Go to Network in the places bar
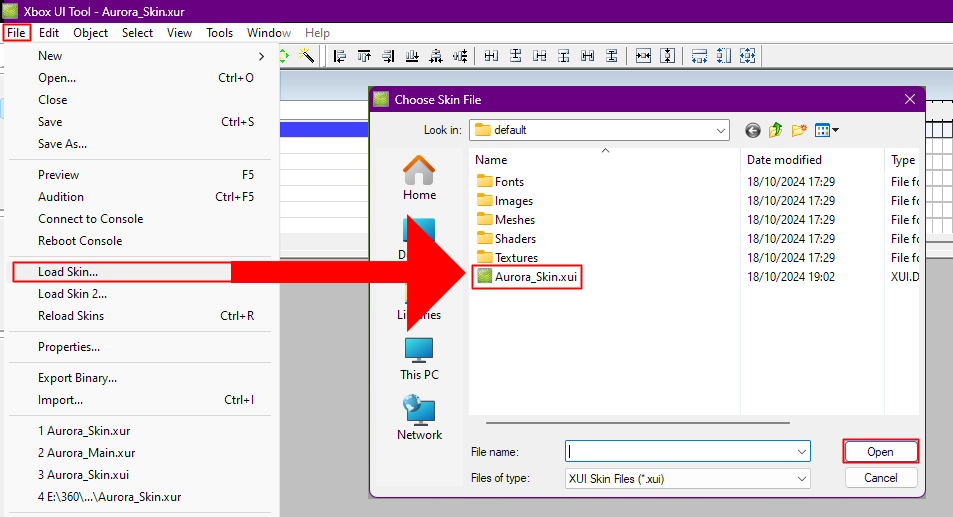The width and height of the screenshot is (953, 517). [x=419, y=418]
